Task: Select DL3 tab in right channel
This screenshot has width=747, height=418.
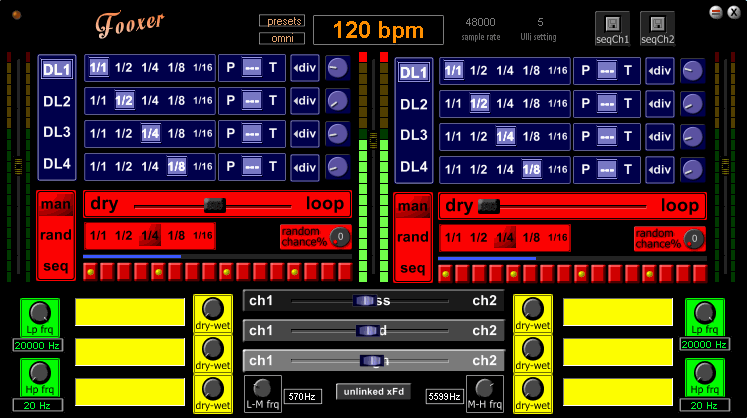Action: click(x=414, y=135)
